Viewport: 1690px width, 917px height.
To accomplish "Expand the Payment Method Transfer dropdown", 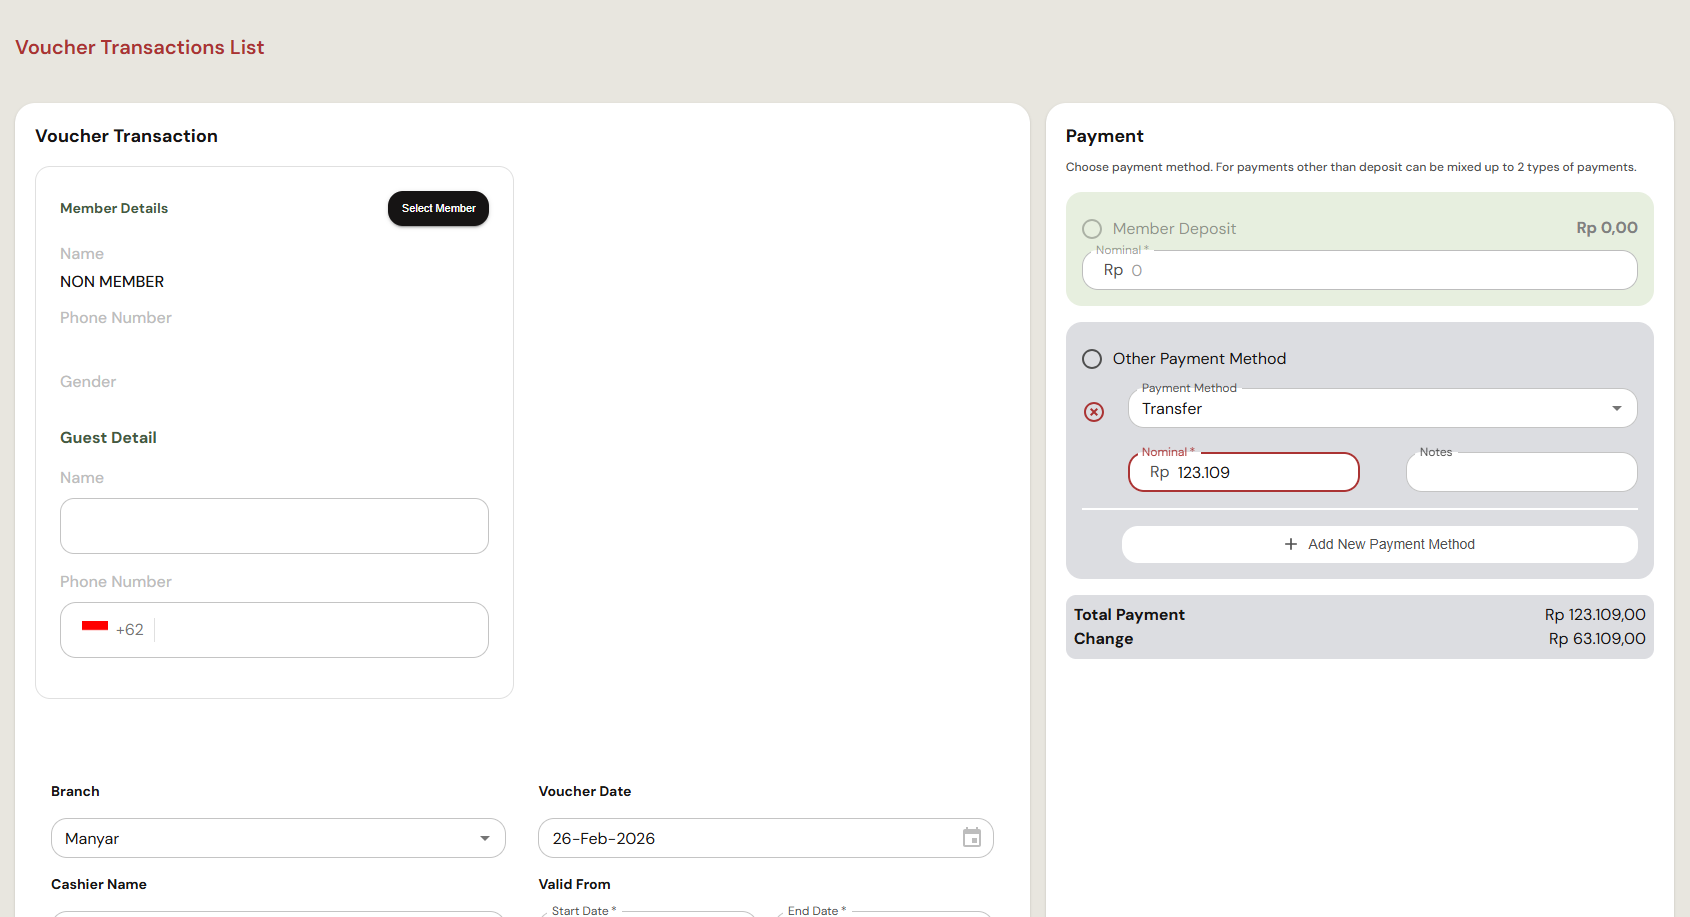I will 1382,408.
